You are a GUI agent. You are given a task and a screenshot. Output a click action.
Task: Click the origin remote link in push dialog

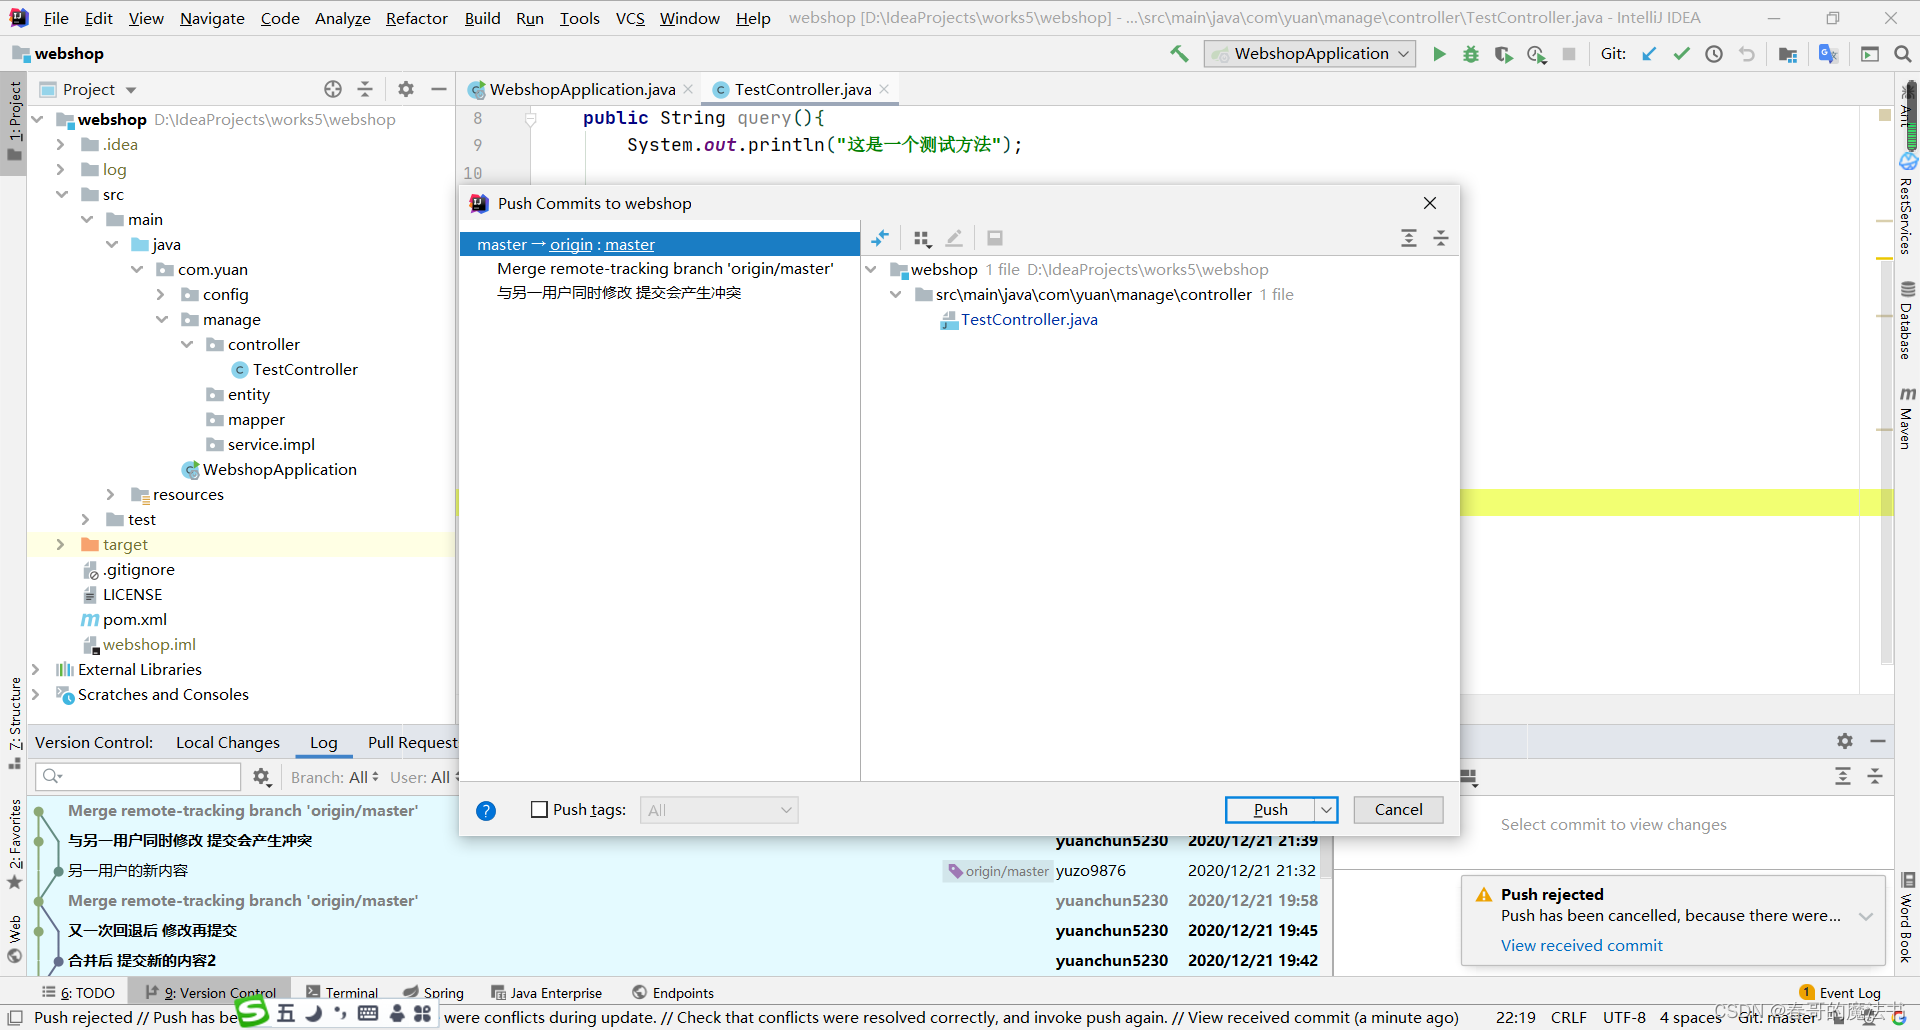click(x=571, y=245)
